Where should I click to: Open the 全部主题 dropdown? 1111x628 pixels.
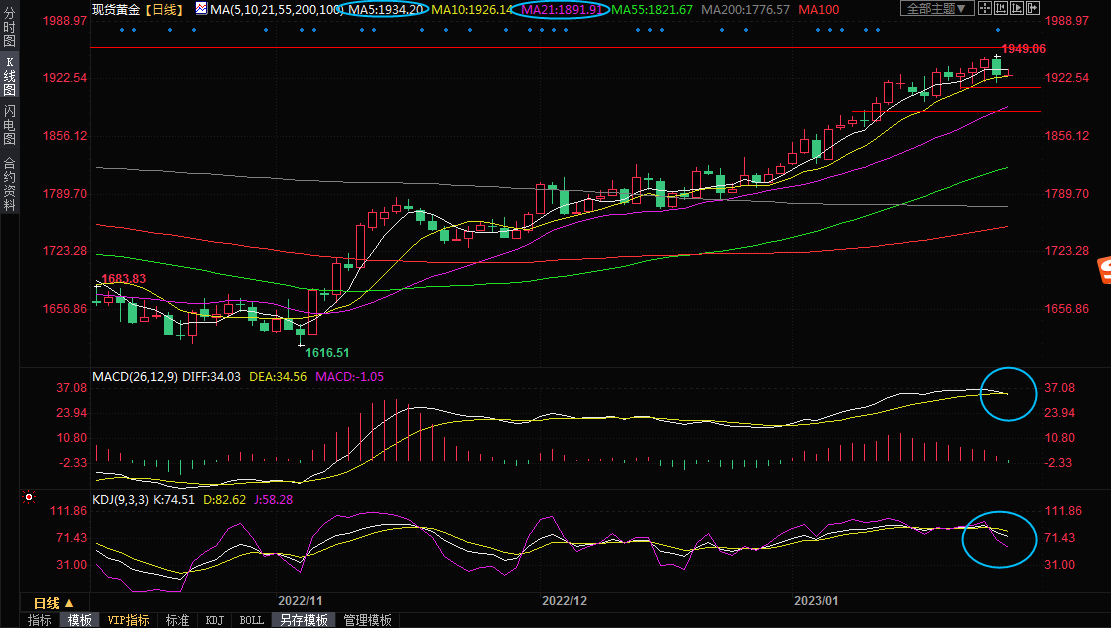[x=937, y=9]
